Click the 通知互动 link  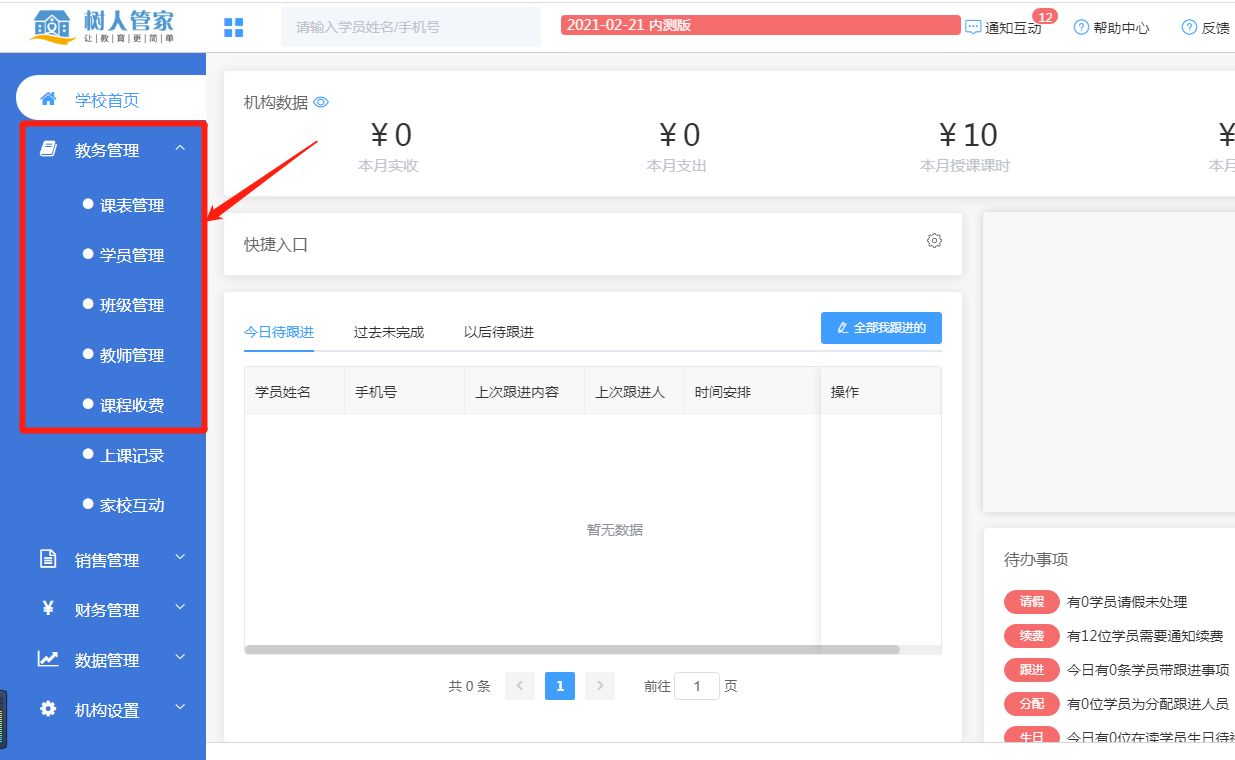[1013, 28]
